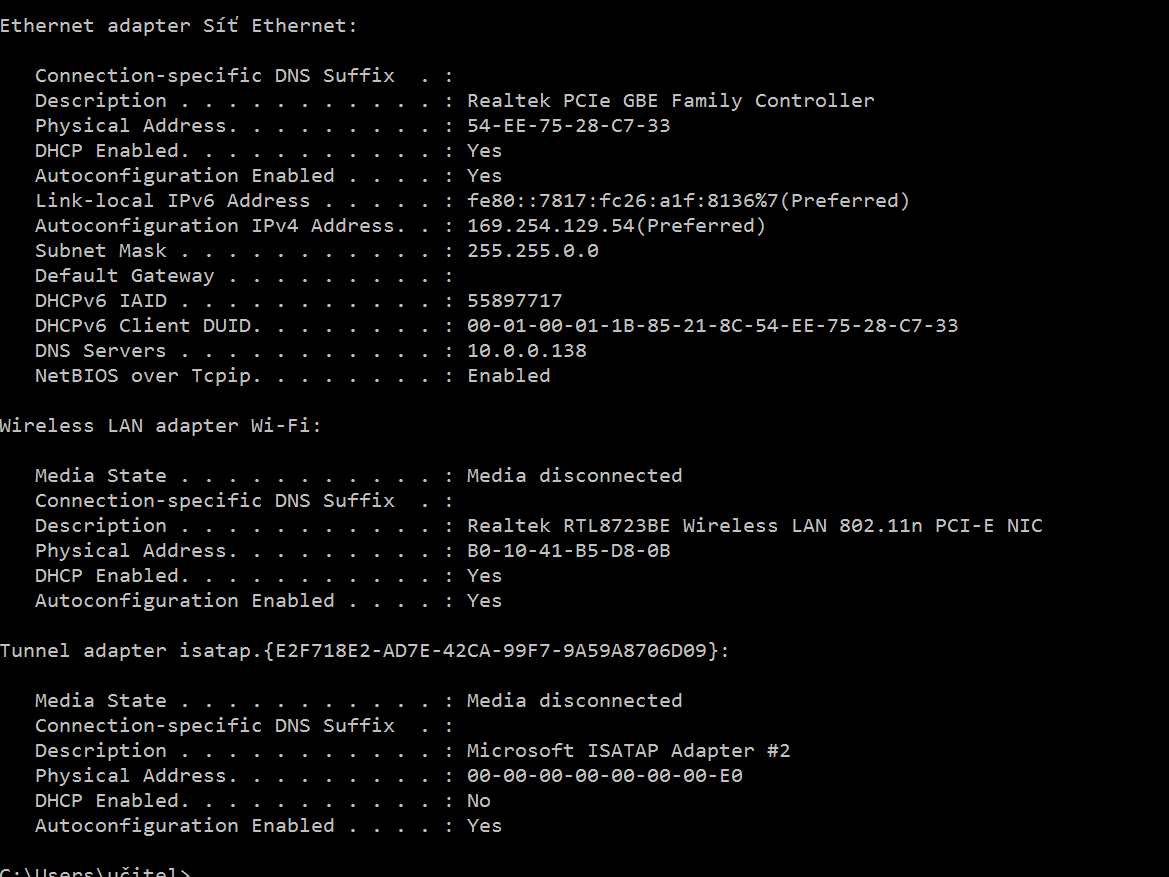Click the Ethernet adapter Síť Ethernet heading
Screen dimensions: 1169x877
pos(178,26)
